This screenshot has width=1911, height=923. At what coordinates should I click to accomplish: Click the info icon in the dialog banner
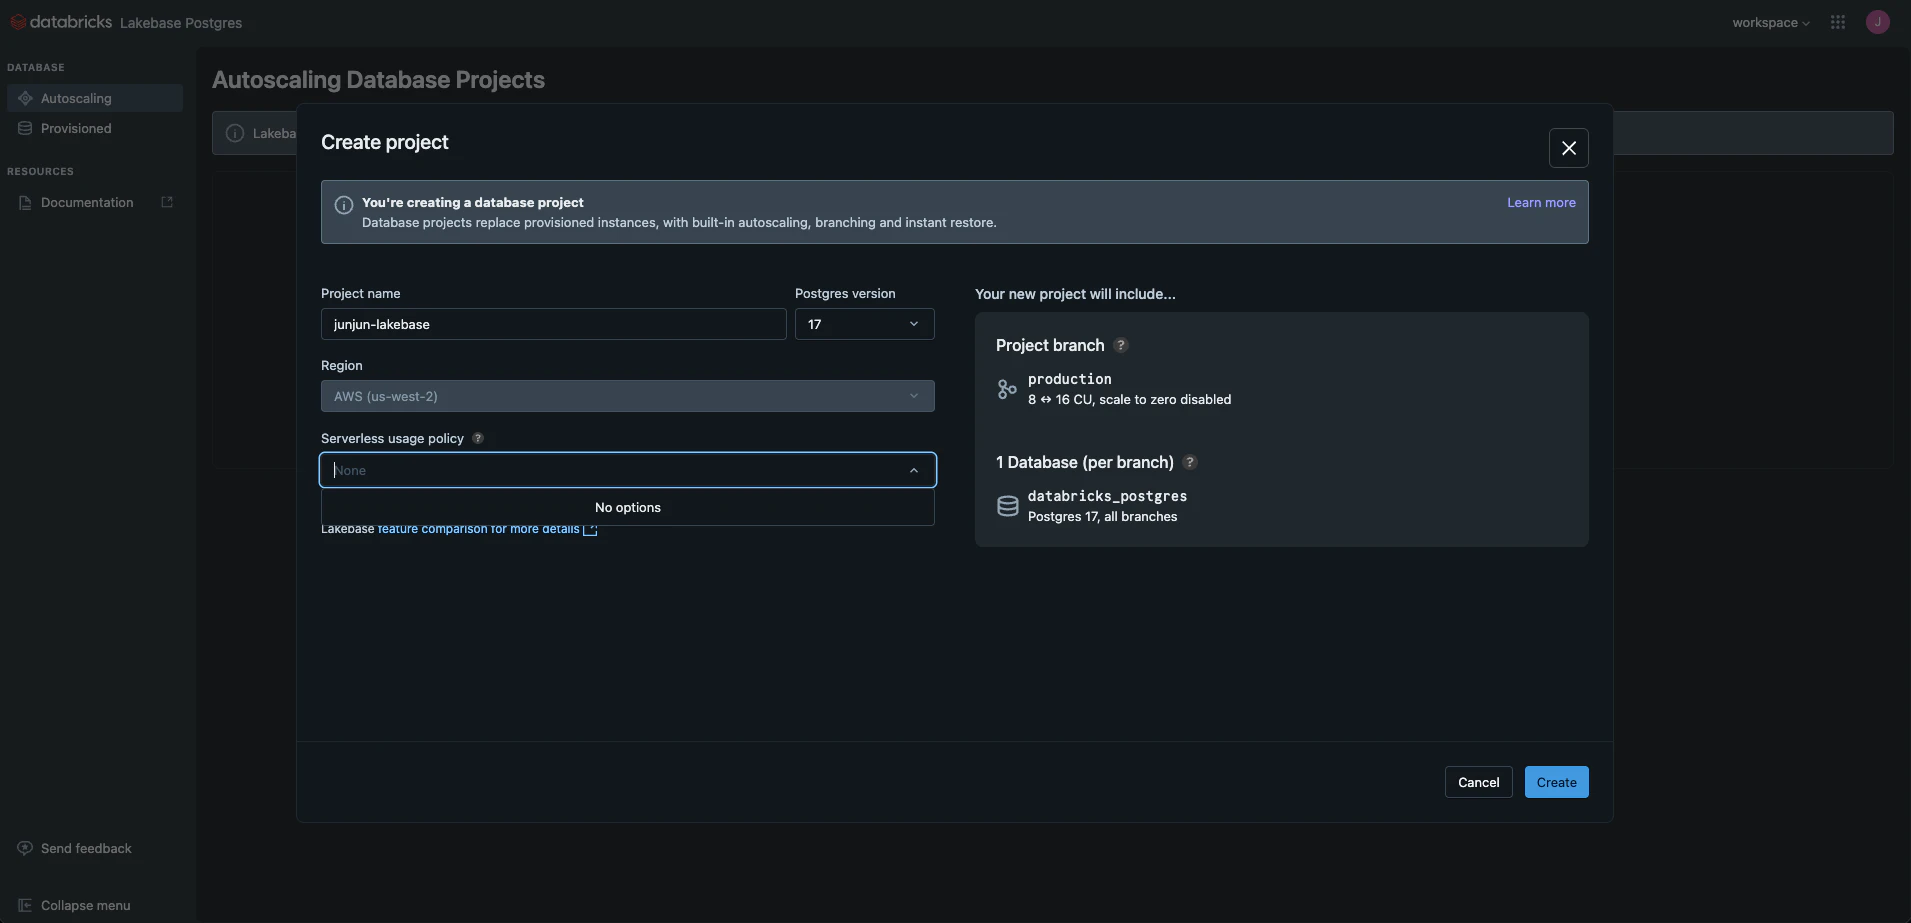point(344,205)
